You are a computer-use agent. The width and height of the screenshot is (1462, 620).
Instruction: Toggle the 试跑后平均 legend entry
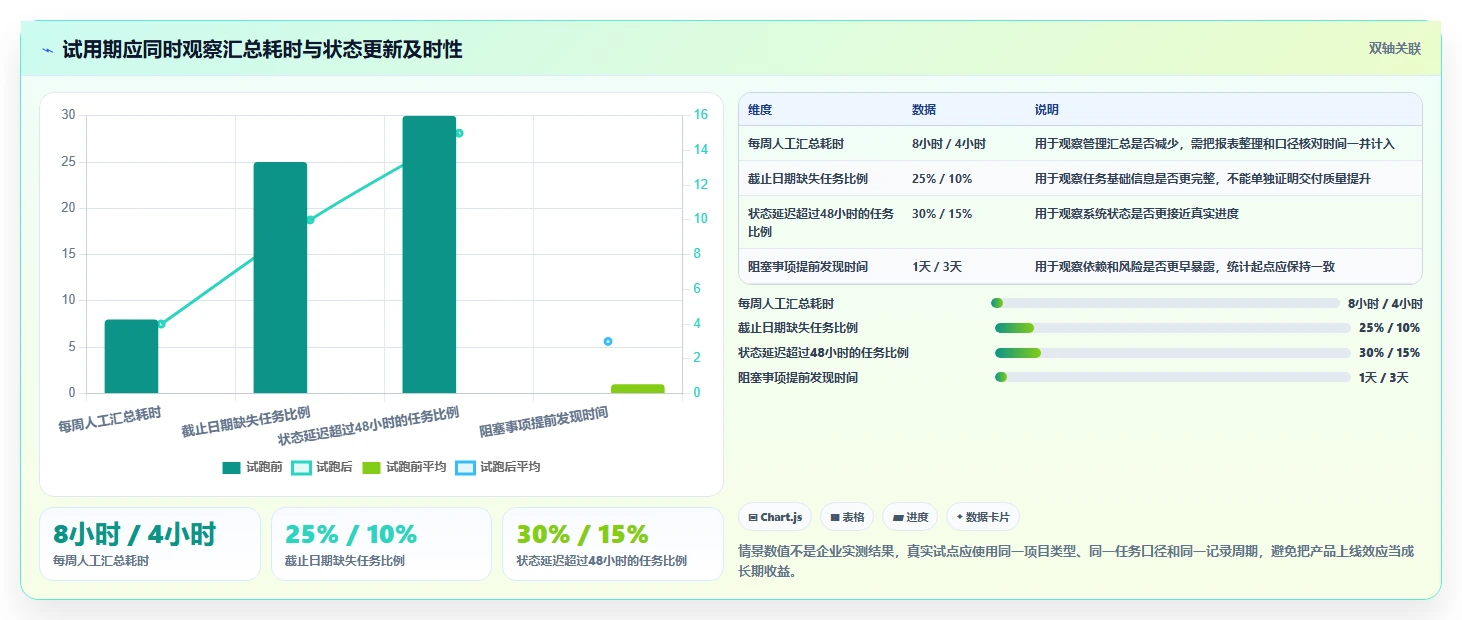(498, 467)
